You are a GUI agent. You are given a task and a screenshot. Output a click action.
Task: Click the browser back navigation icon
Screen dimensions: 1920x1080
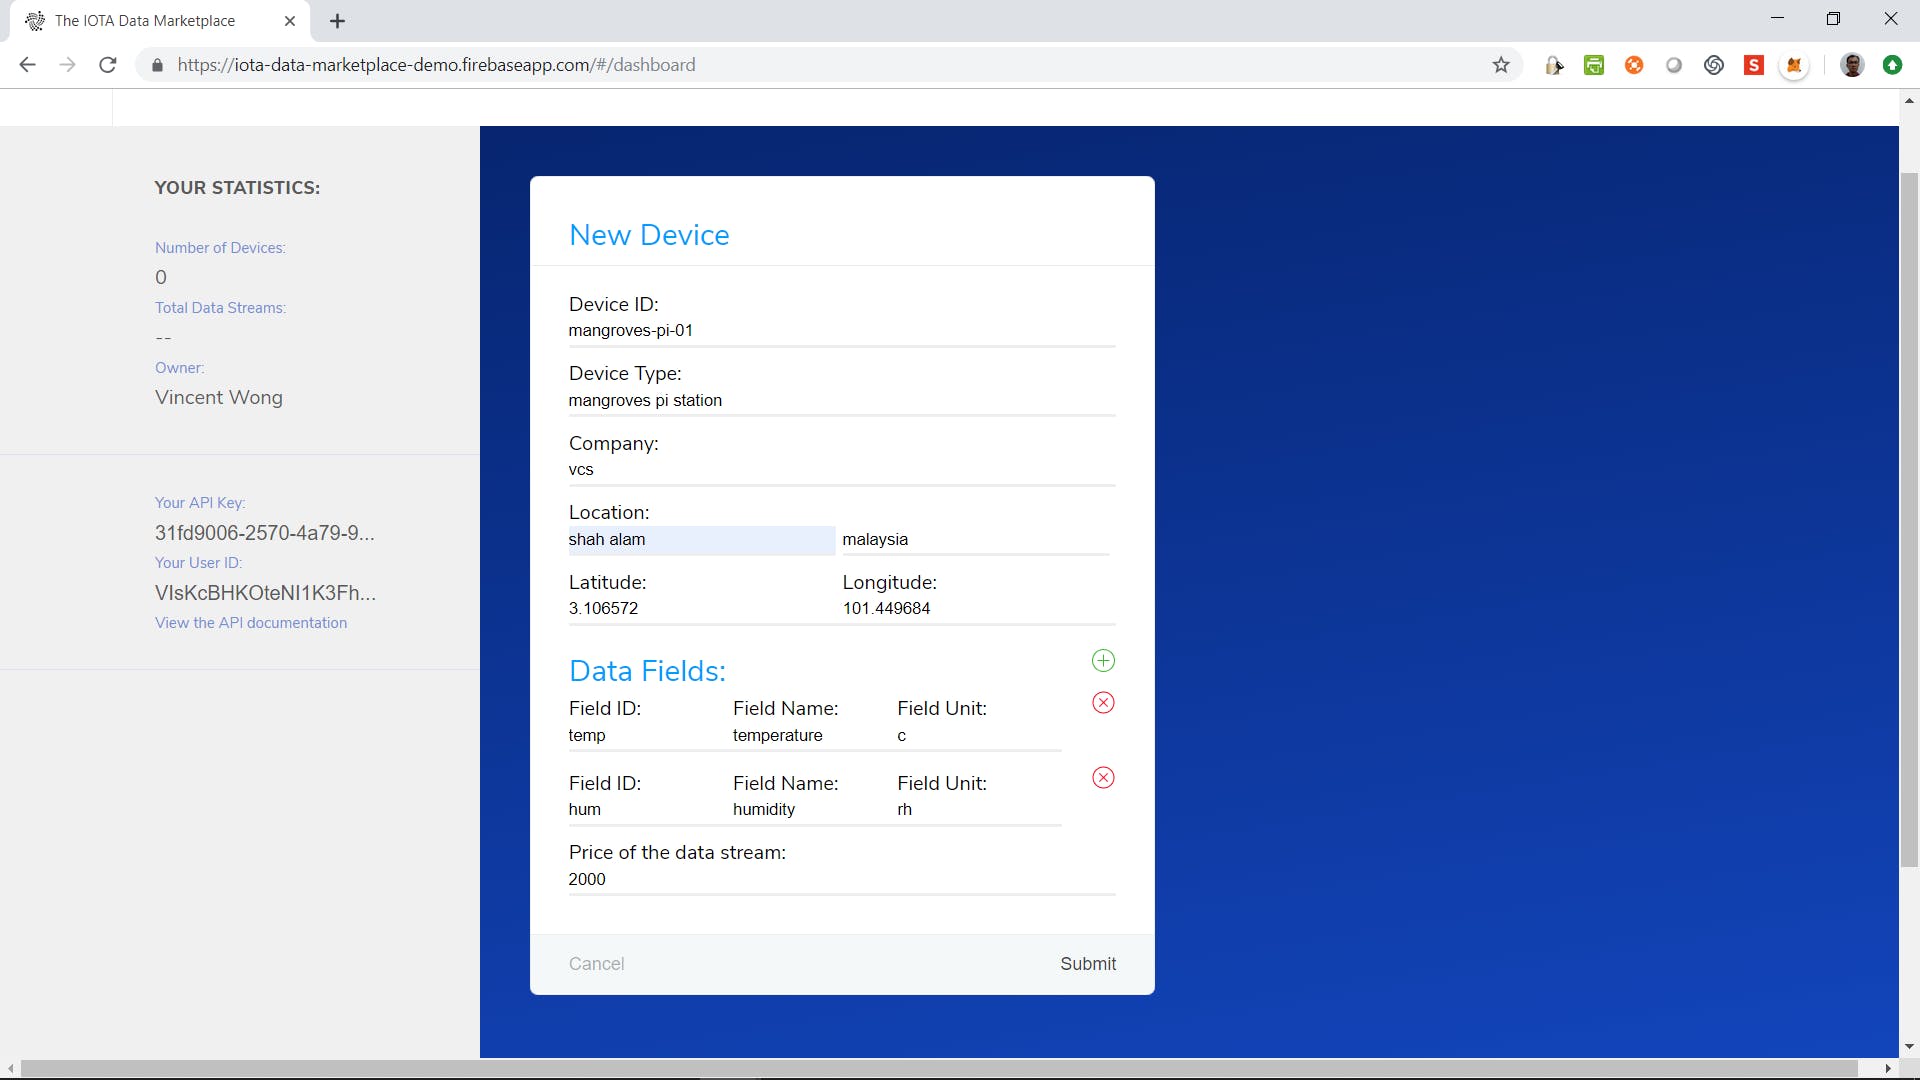(x=28, y=65)
